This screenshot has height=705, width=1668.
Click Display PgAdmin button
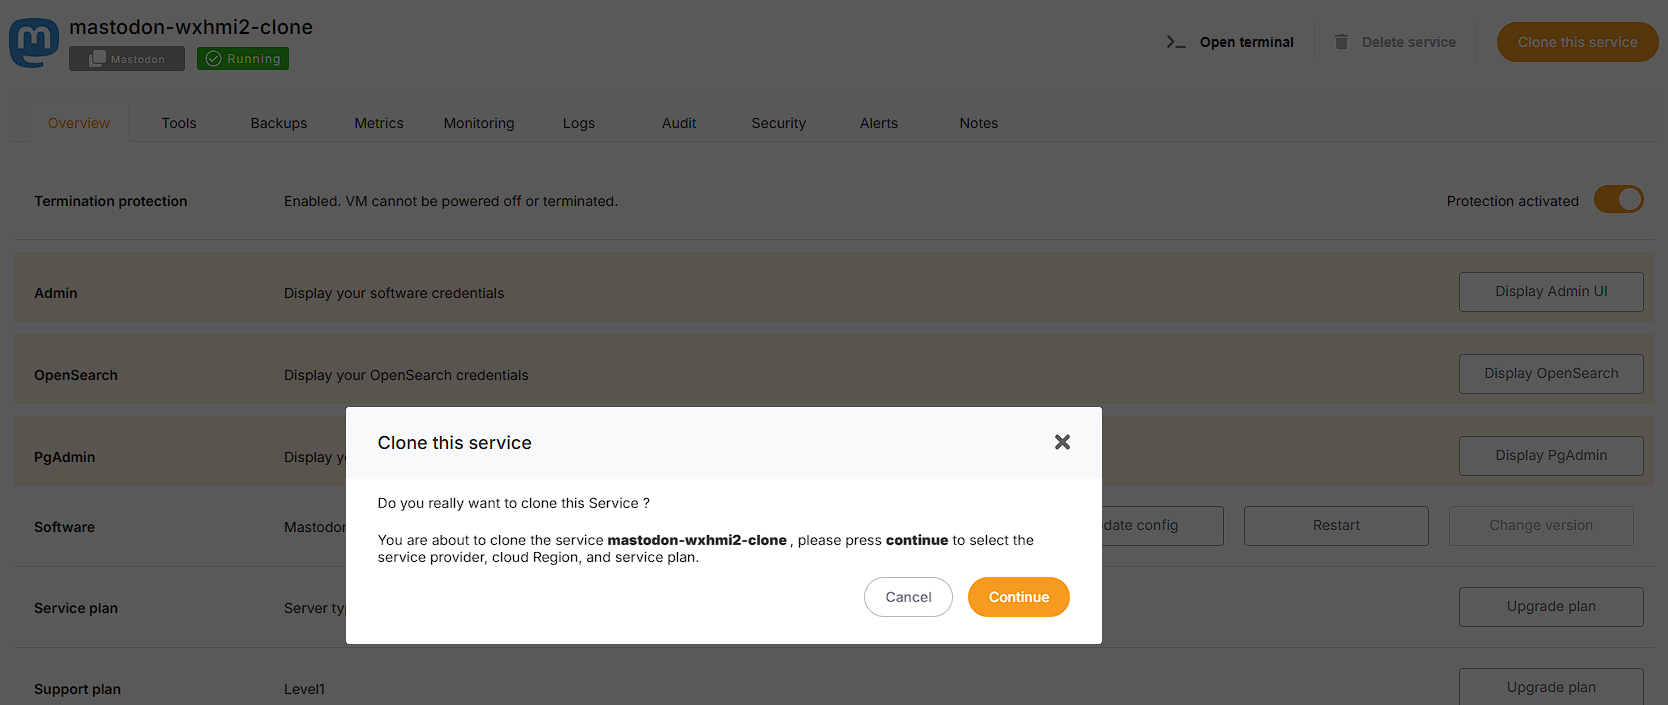(x=1550, y=456)
